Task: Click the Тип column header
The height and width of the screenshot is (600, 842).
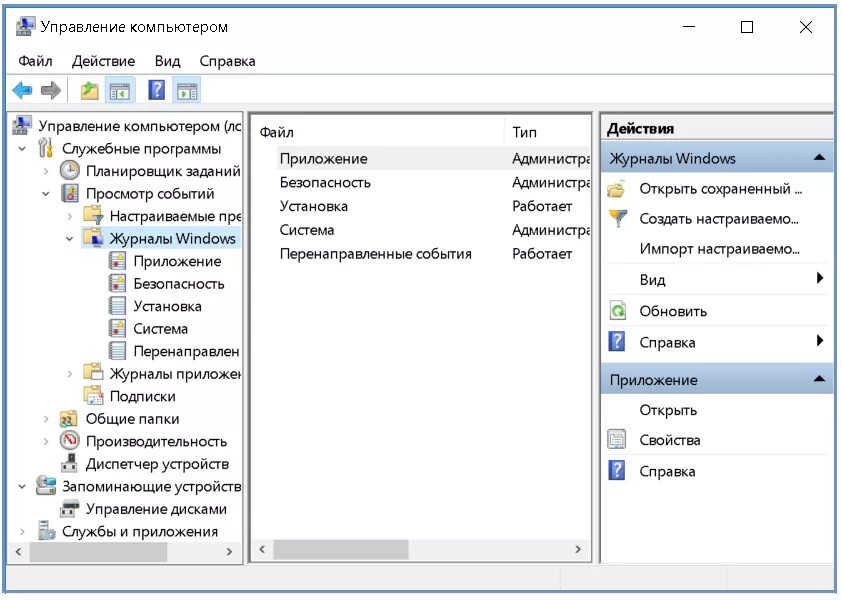Action: pyautogui.click(x=548, y=132)
